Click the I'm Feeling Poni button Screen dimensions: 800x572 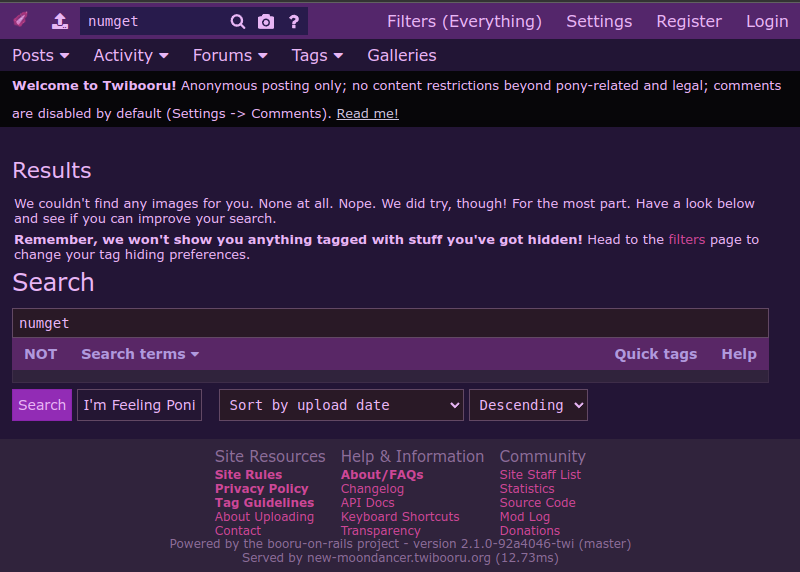click(x=139, y=405)
